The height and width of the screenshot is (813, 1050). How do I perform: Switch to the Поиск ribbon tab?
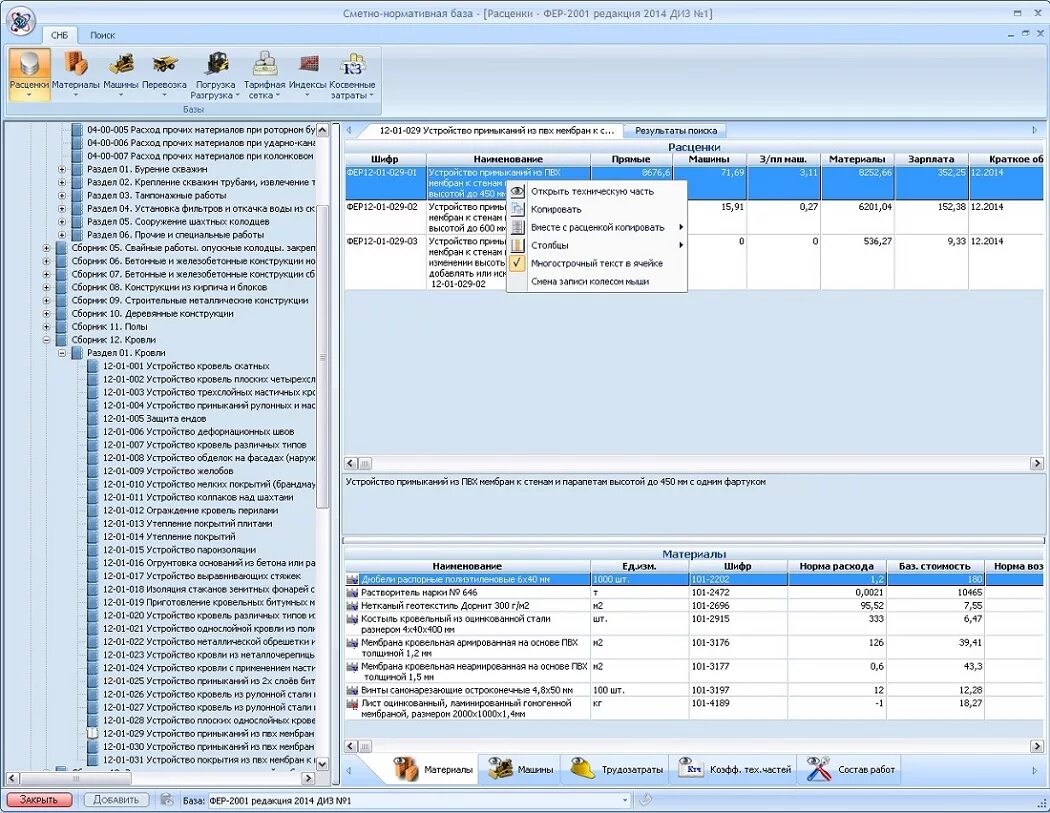click(x=102, y=35)
